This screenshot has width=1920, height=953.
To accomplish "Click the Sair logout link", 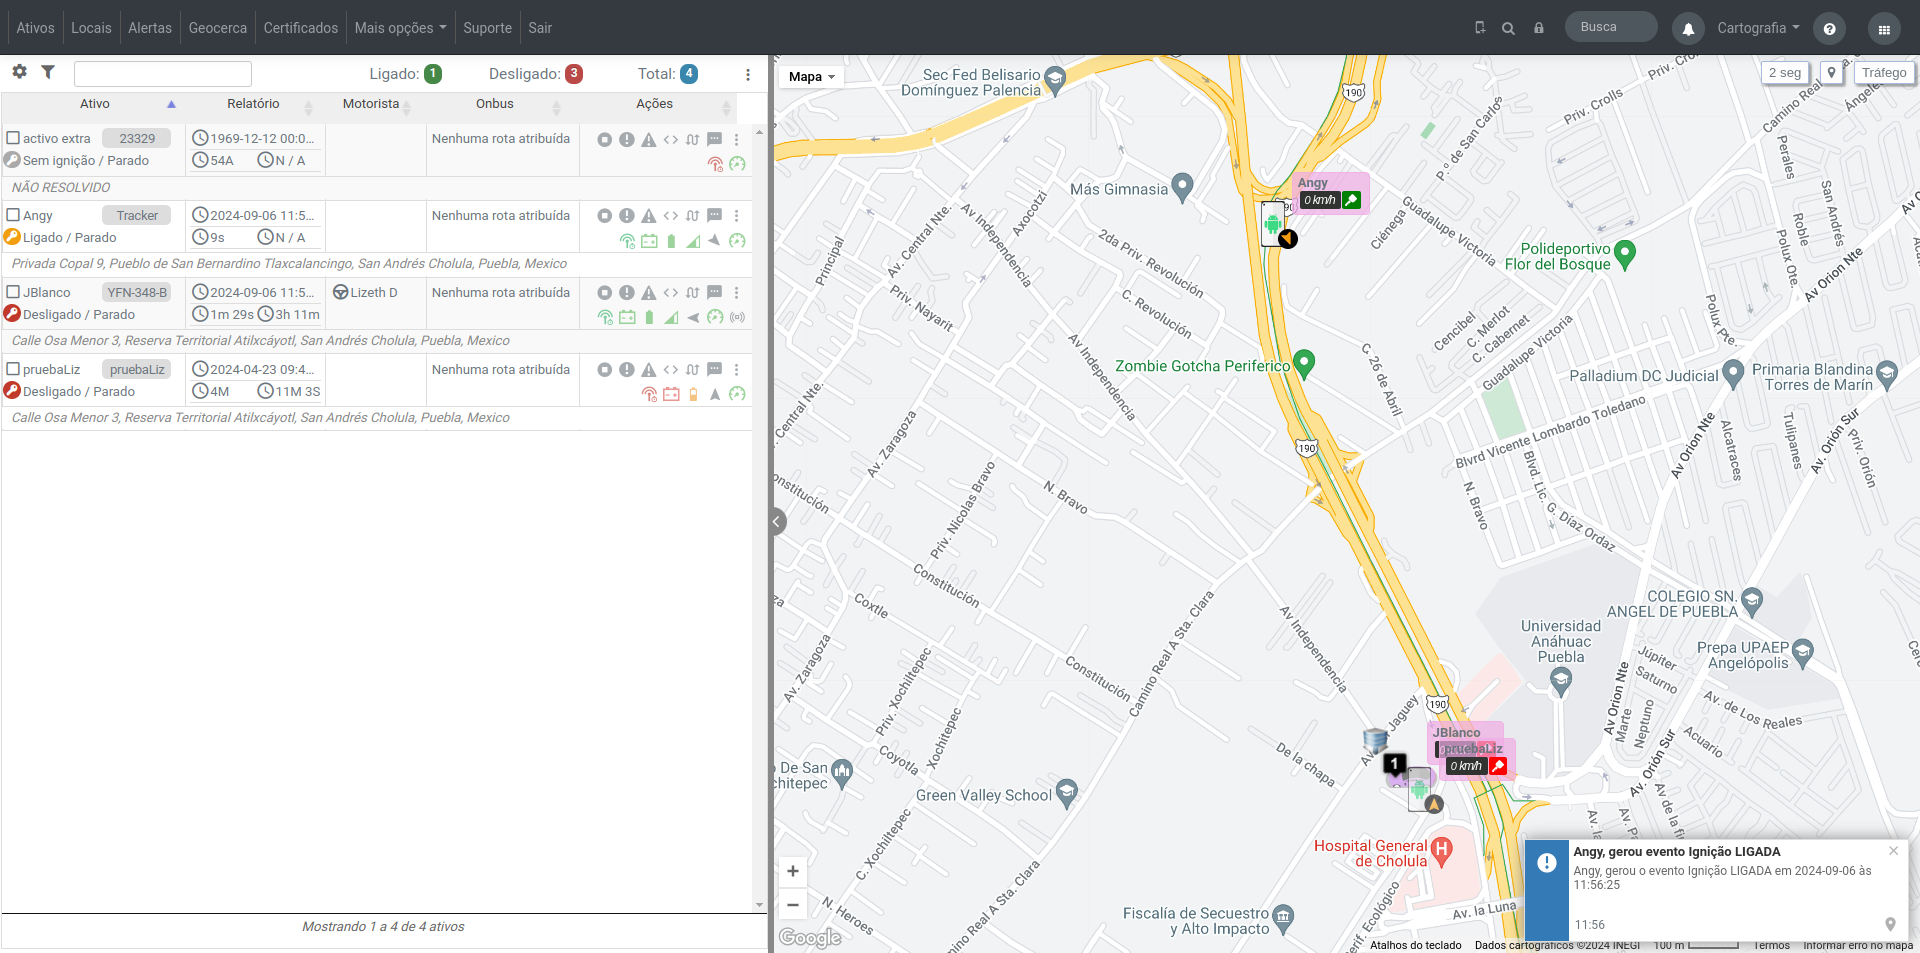I will point(540,28).
